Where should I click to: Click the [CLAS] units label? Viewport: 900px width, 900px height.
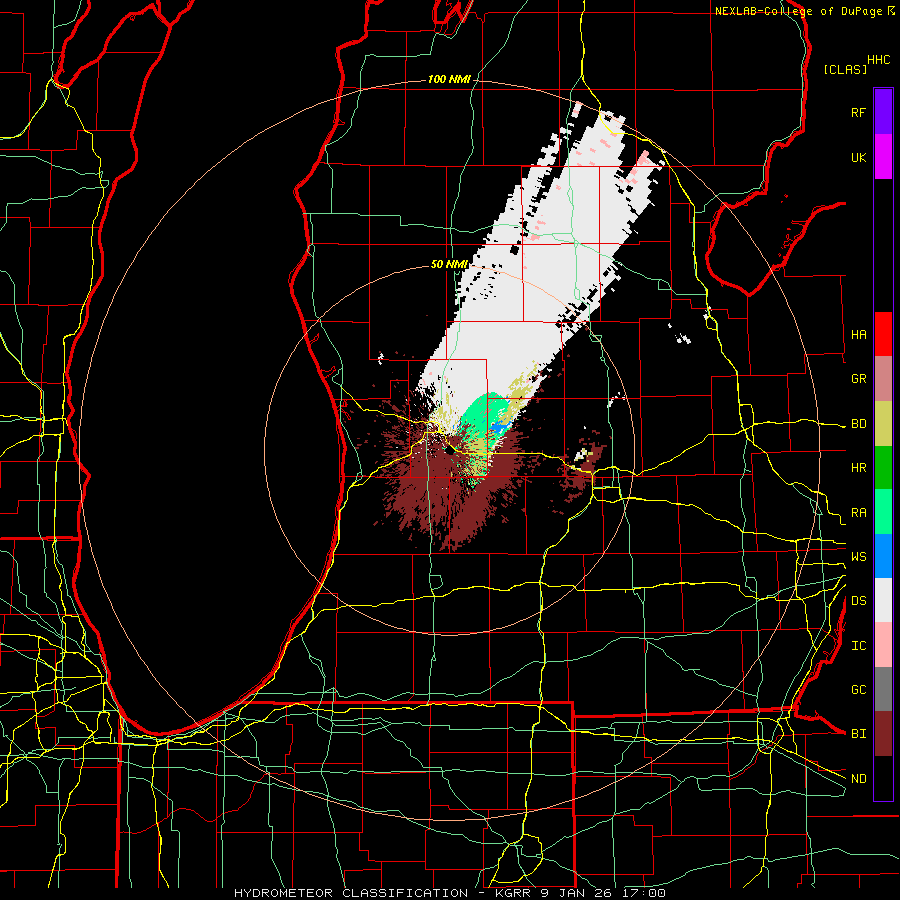(x=845, y=69)
